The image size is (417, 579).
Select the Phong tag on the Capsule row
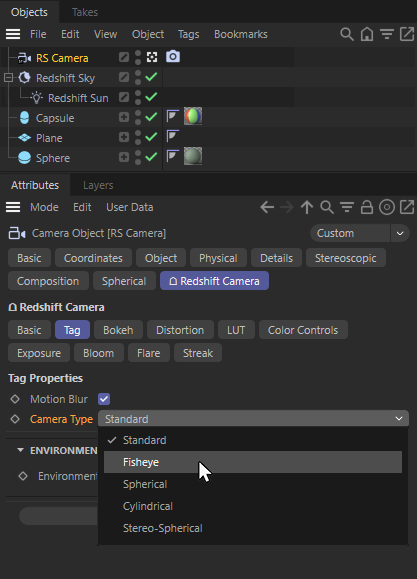(172, 116)
